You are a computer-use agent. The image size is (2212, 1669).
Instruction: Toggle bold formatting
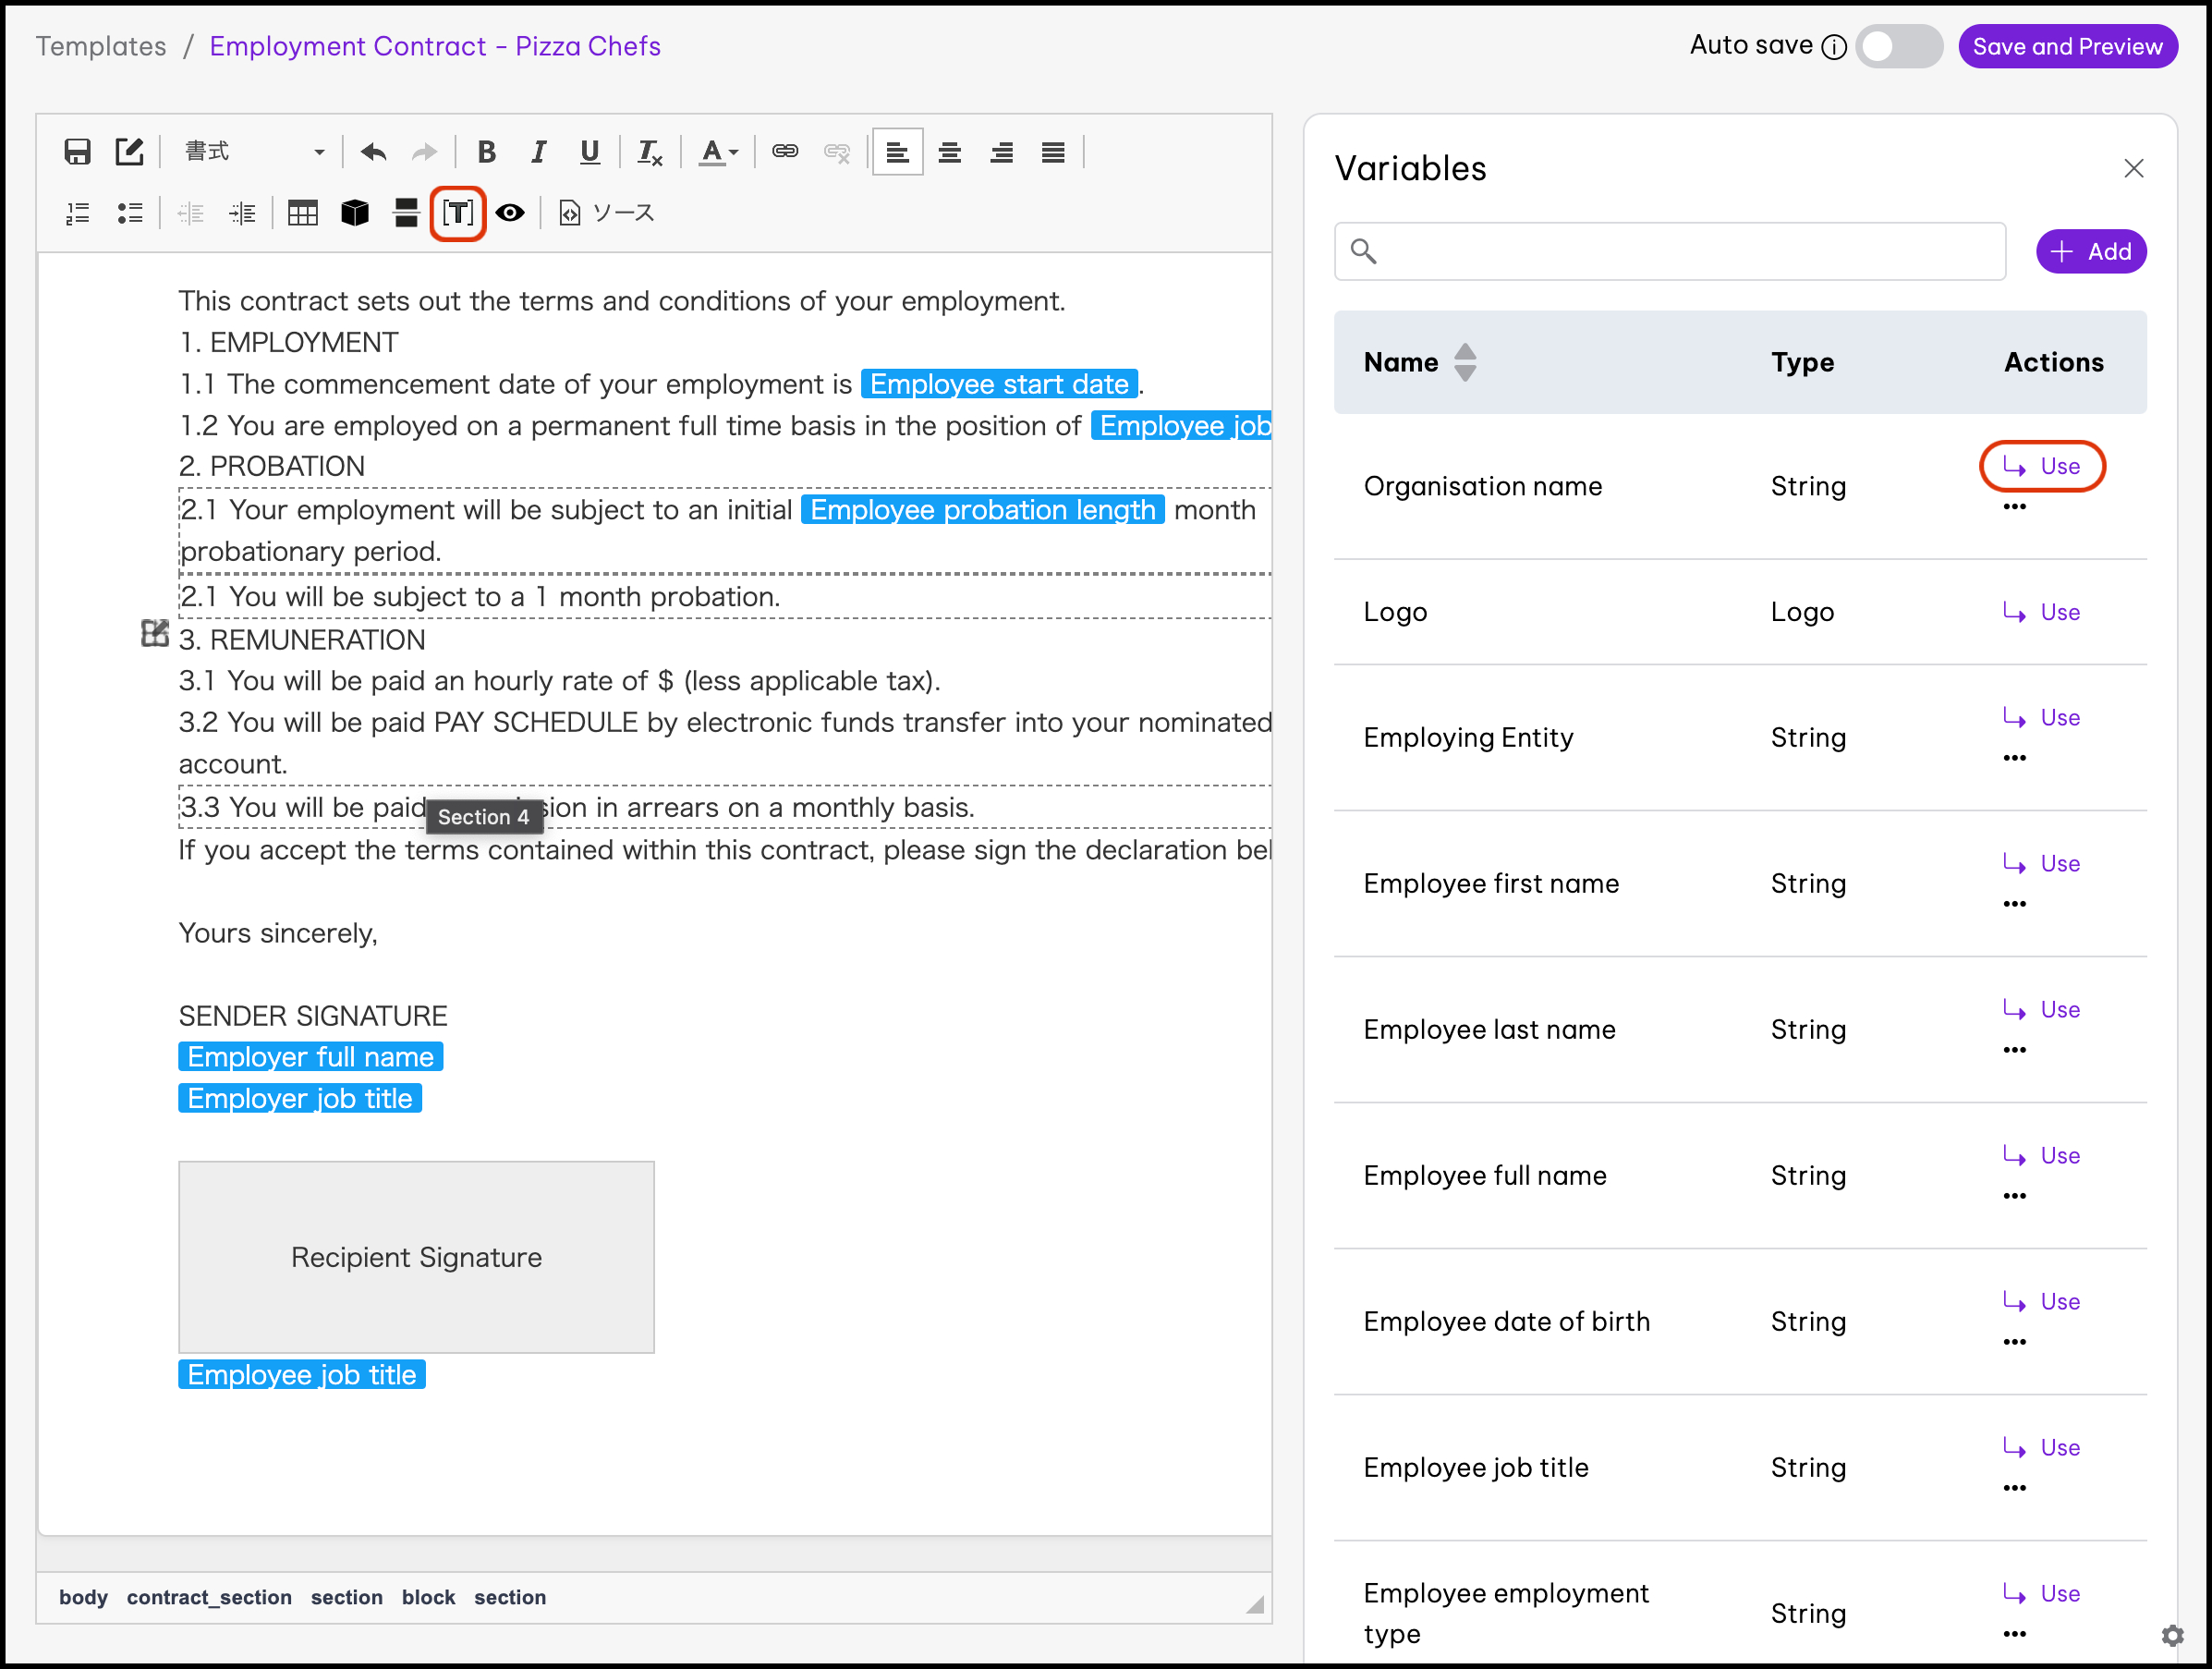coord(486,152)
